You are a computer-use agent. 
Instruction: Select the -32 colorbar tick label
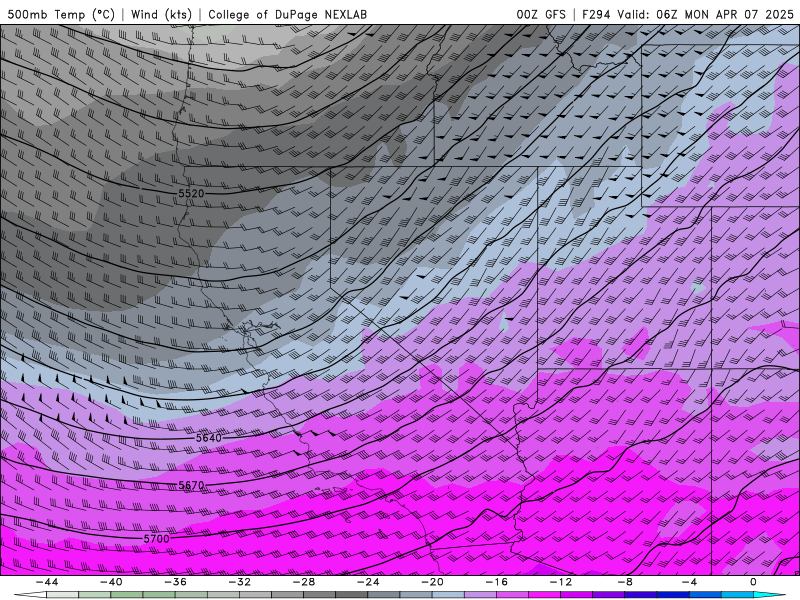239,582
